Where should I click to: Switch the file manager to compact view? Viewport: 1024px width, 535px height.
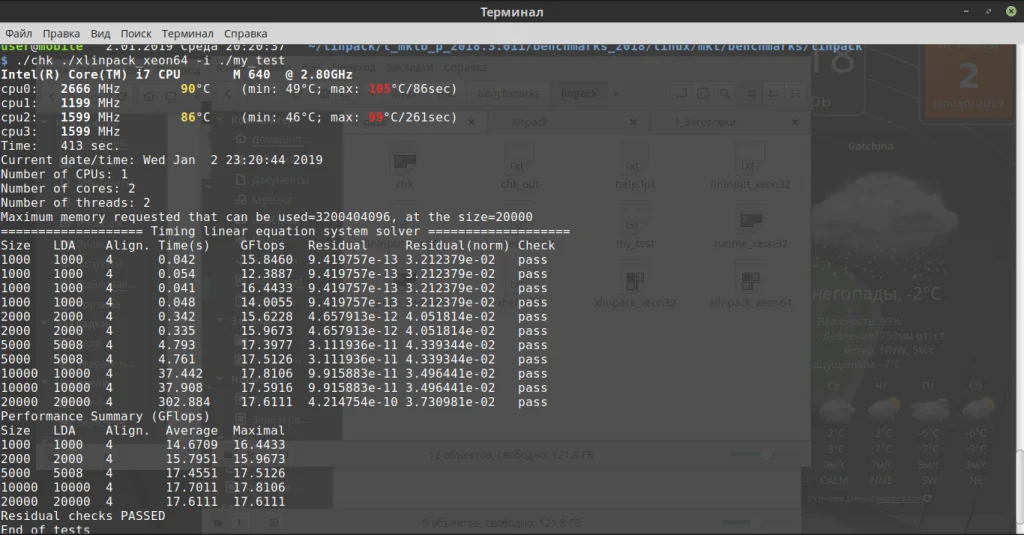click(795, 93)
